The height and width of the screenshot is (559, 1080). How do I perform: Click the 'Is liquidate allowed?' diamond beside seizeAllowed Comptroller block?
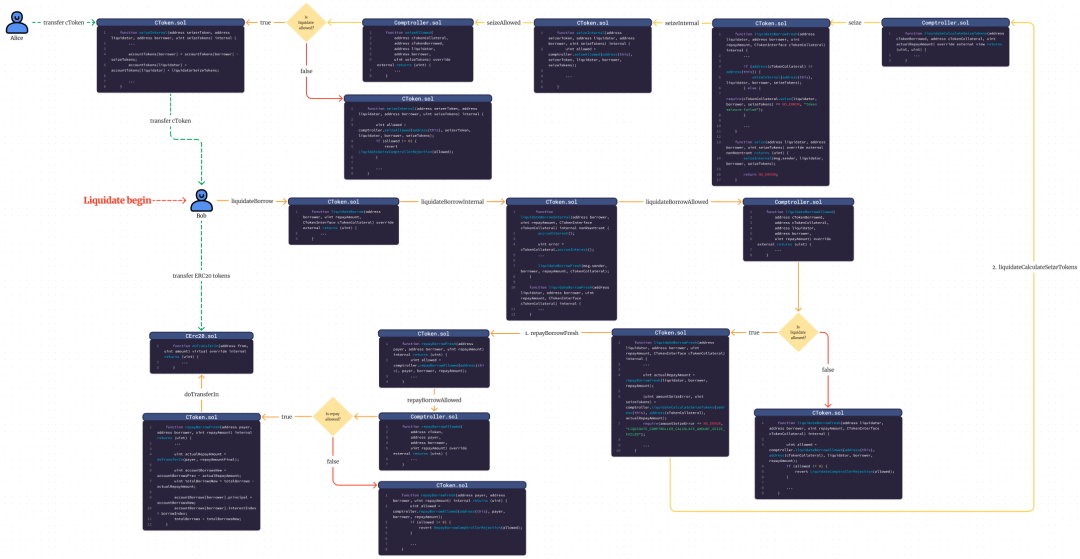307,23
